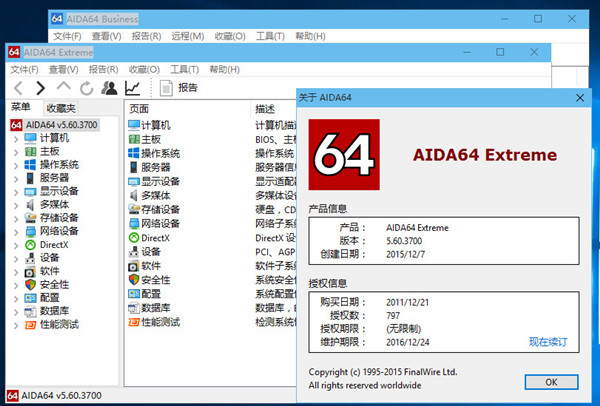The width and height of the screenshot is (600, 406).
Task: Open the 操作系统 item in page list
Action: pos(136,154)
